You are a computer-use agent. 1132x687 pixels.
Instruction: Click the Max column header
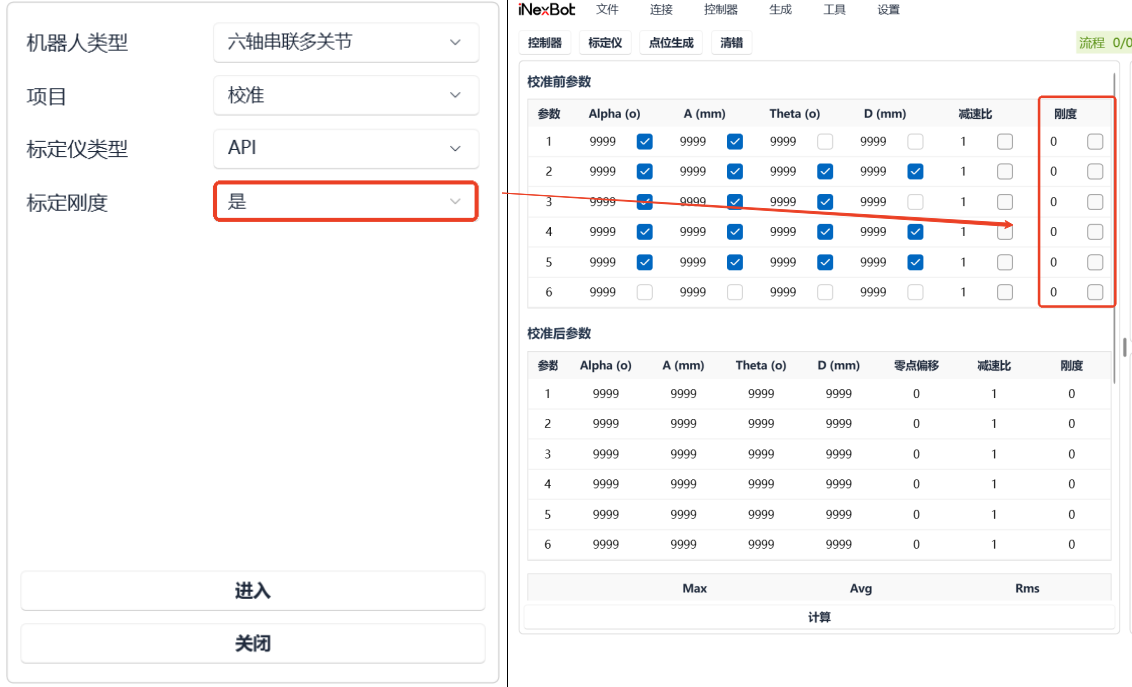point(695,588)
